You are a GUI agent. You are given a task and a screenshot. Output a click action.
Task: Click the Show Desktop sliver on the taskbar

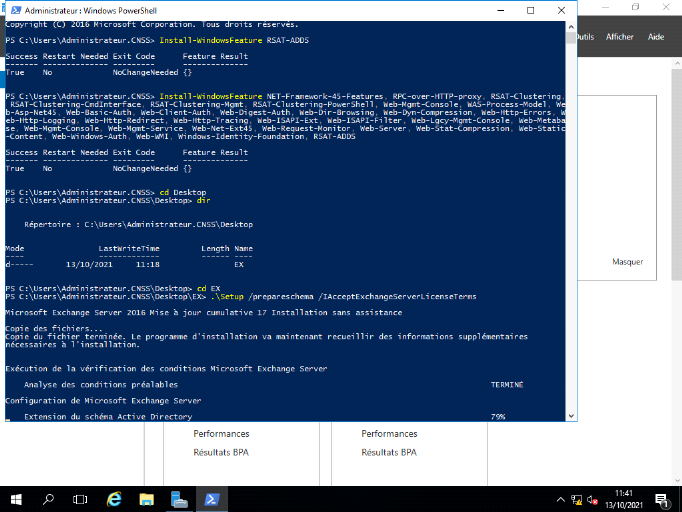[x=680, y=499]
